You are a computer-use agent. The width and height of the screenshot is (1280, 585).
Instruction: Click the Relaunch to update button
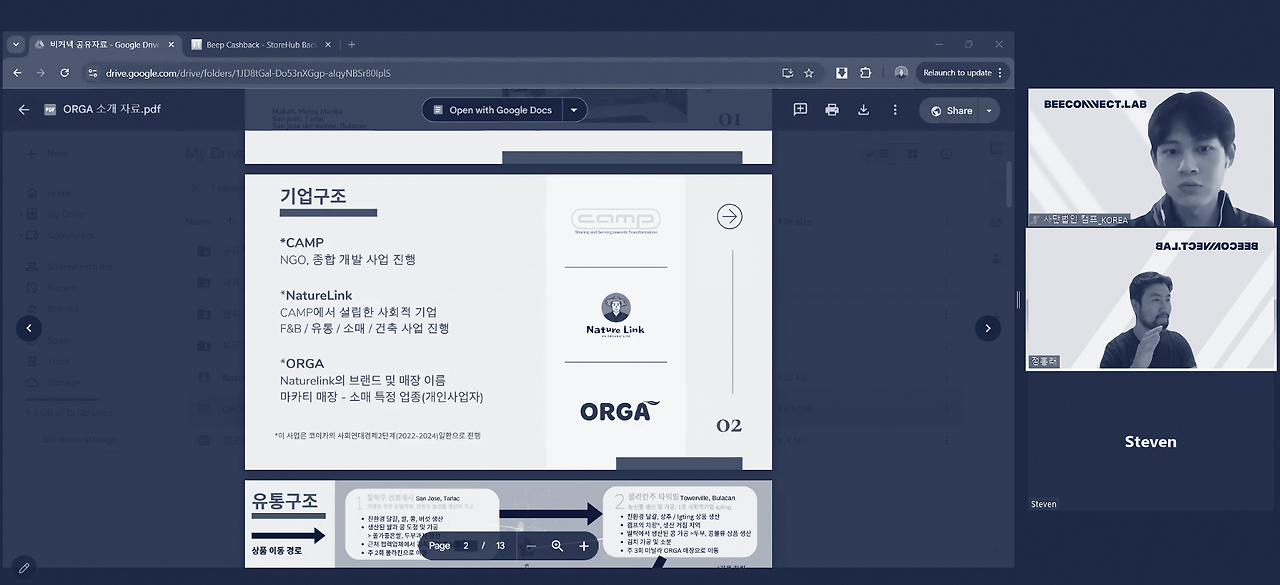point(958,72)
